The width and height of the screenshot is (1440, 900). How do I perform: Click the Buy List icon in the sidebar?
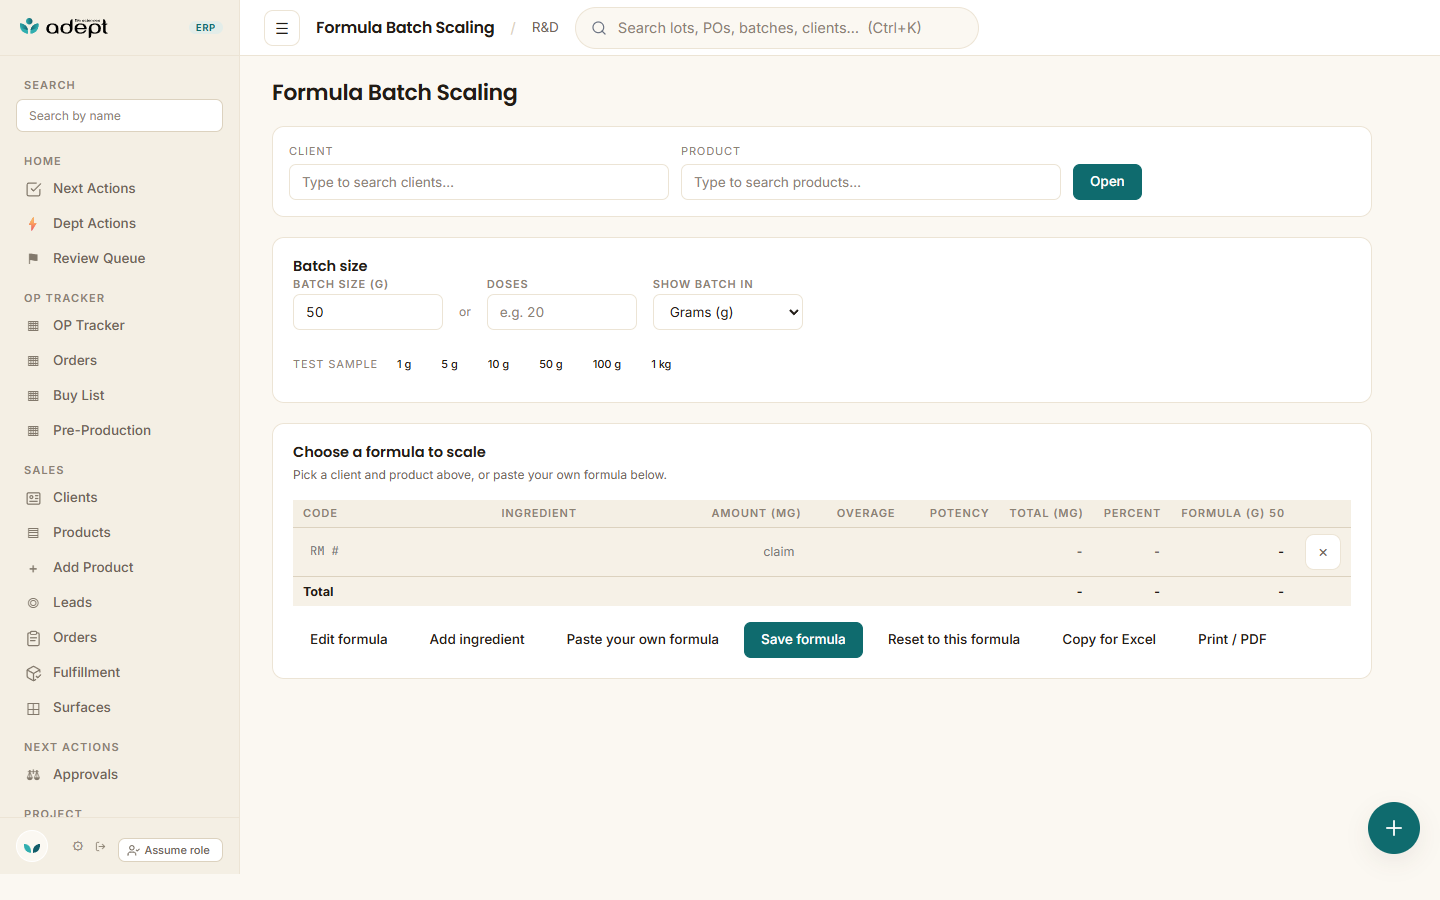click(33, 396)
